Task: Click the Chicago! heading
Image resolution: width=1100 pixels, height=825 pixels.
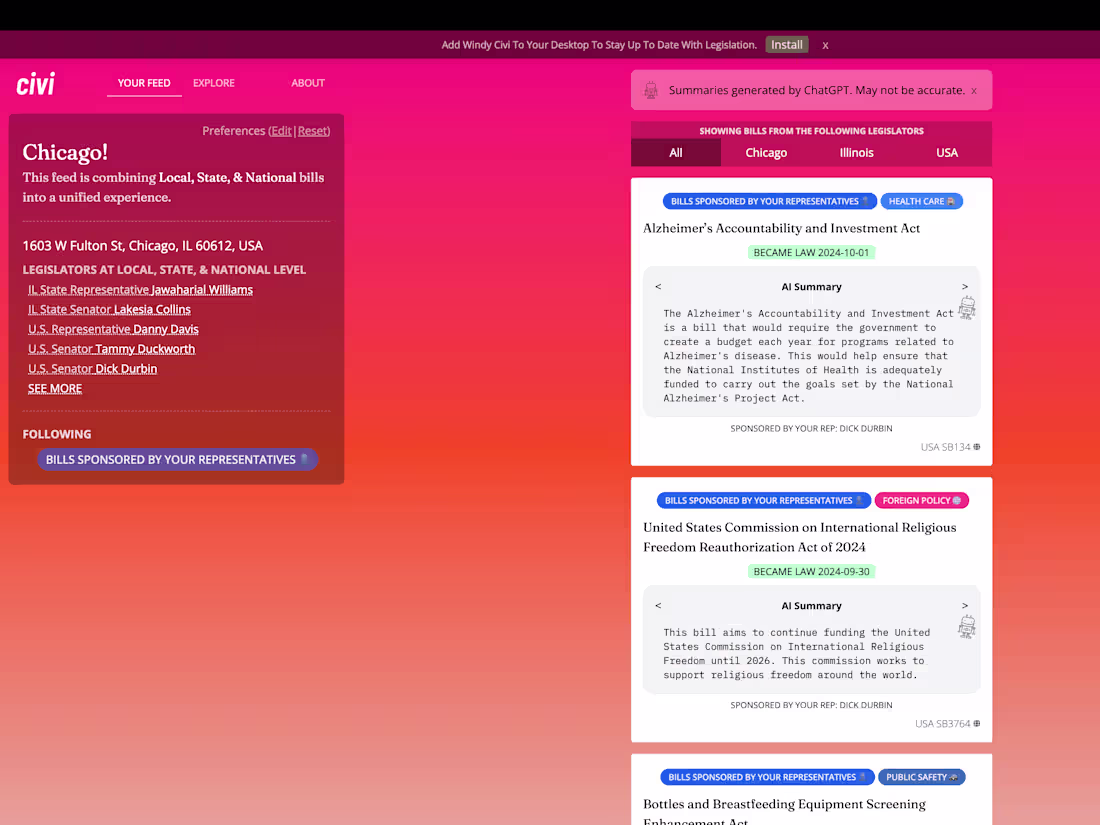Action: (65, 152)
